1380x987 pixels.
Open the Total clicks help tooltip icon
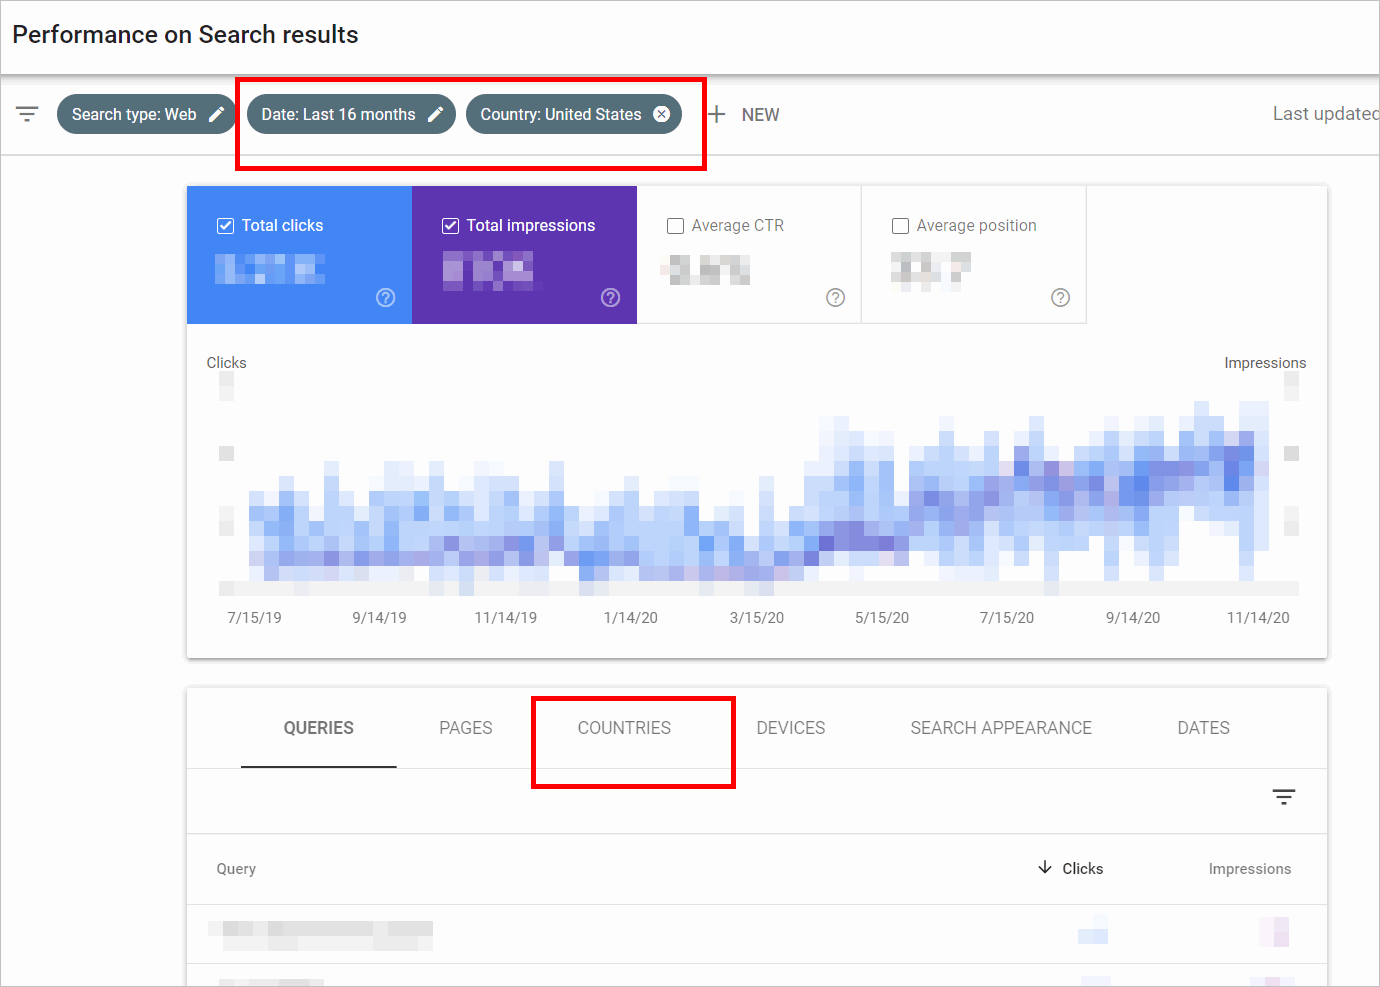386,297
